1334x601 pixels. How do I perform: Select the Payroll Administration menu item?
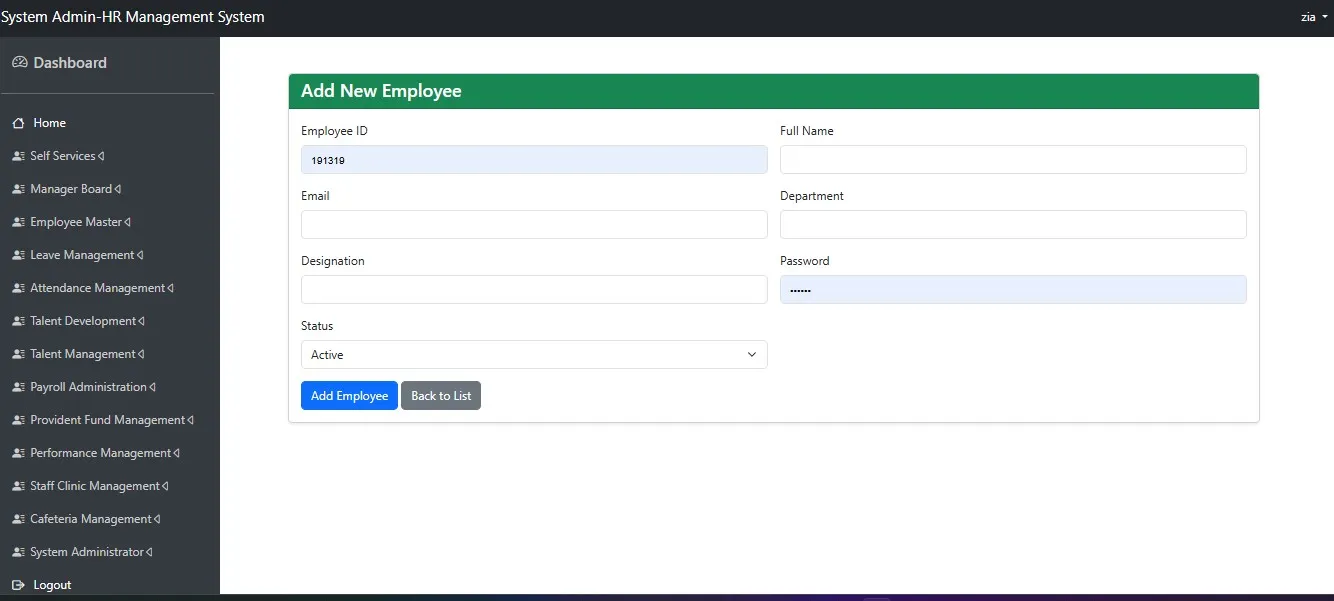click(89, 387)
